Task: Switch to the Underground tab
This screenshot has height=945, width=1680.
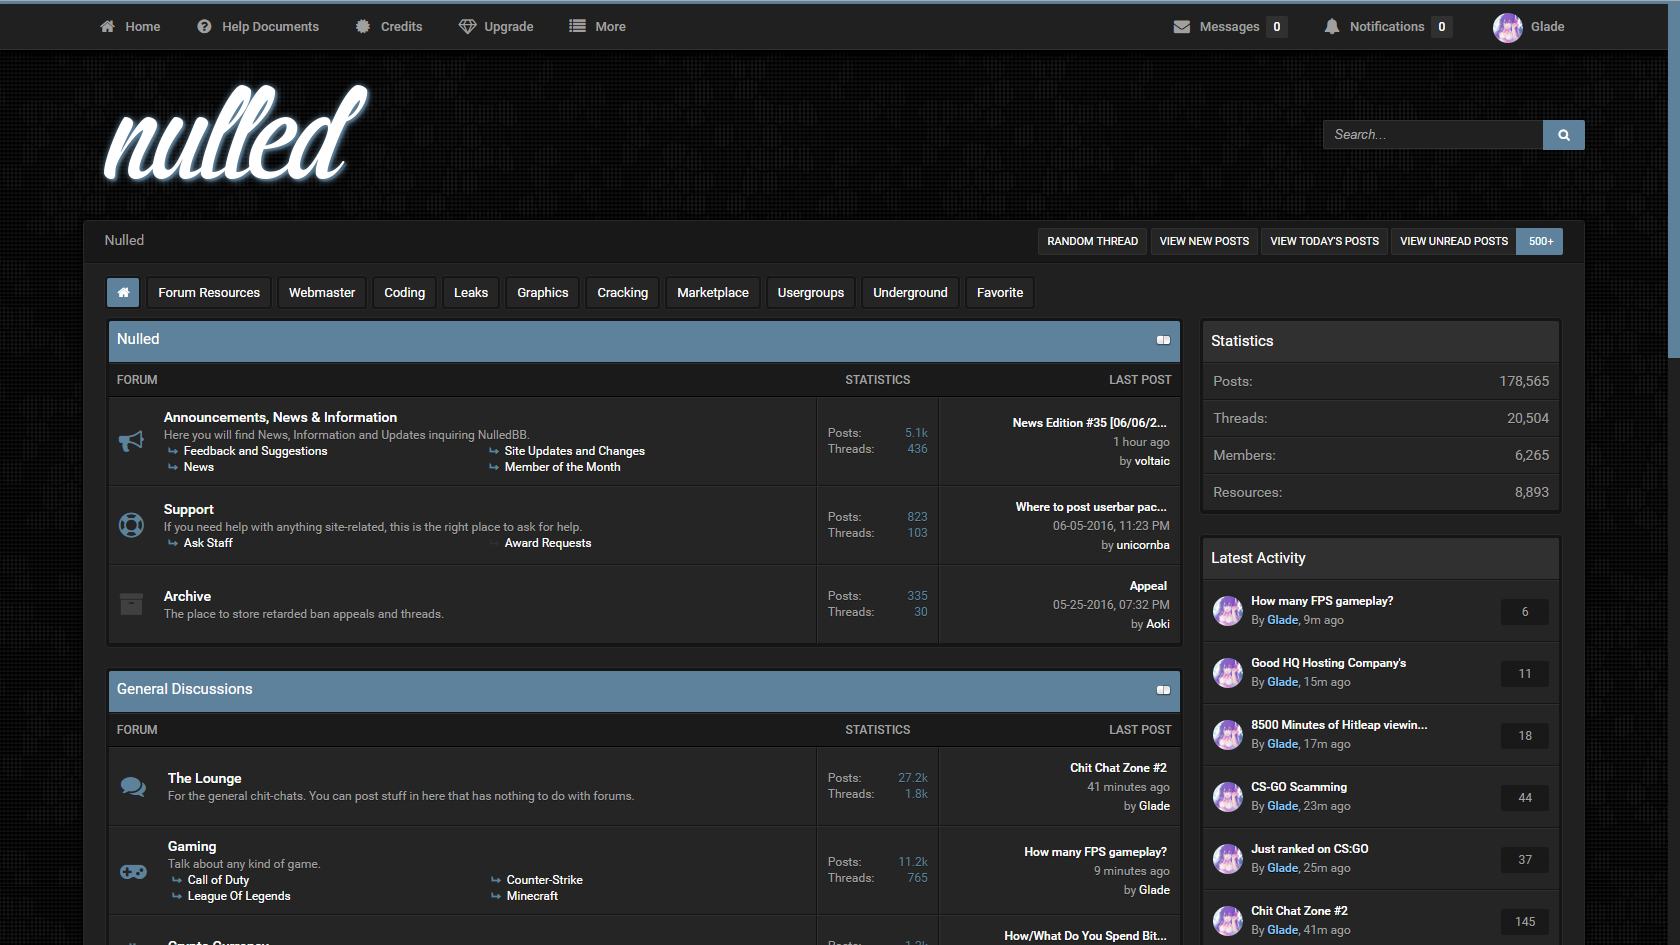Action: click(x=910, y=293)
